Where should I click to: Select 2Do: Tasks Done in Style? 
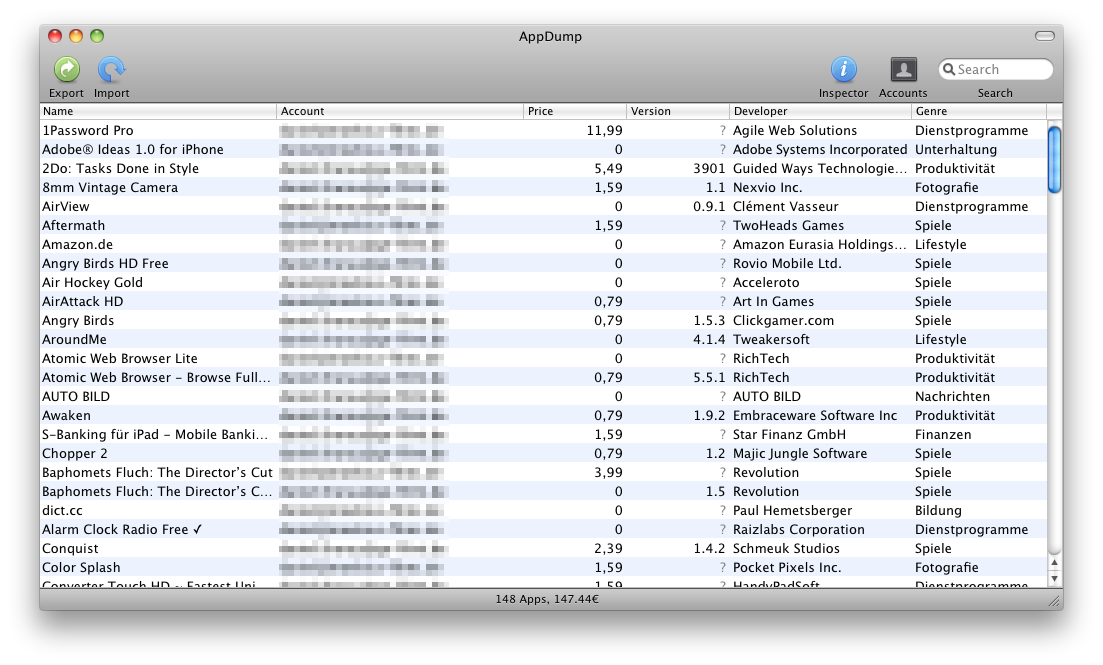[543, 168]
